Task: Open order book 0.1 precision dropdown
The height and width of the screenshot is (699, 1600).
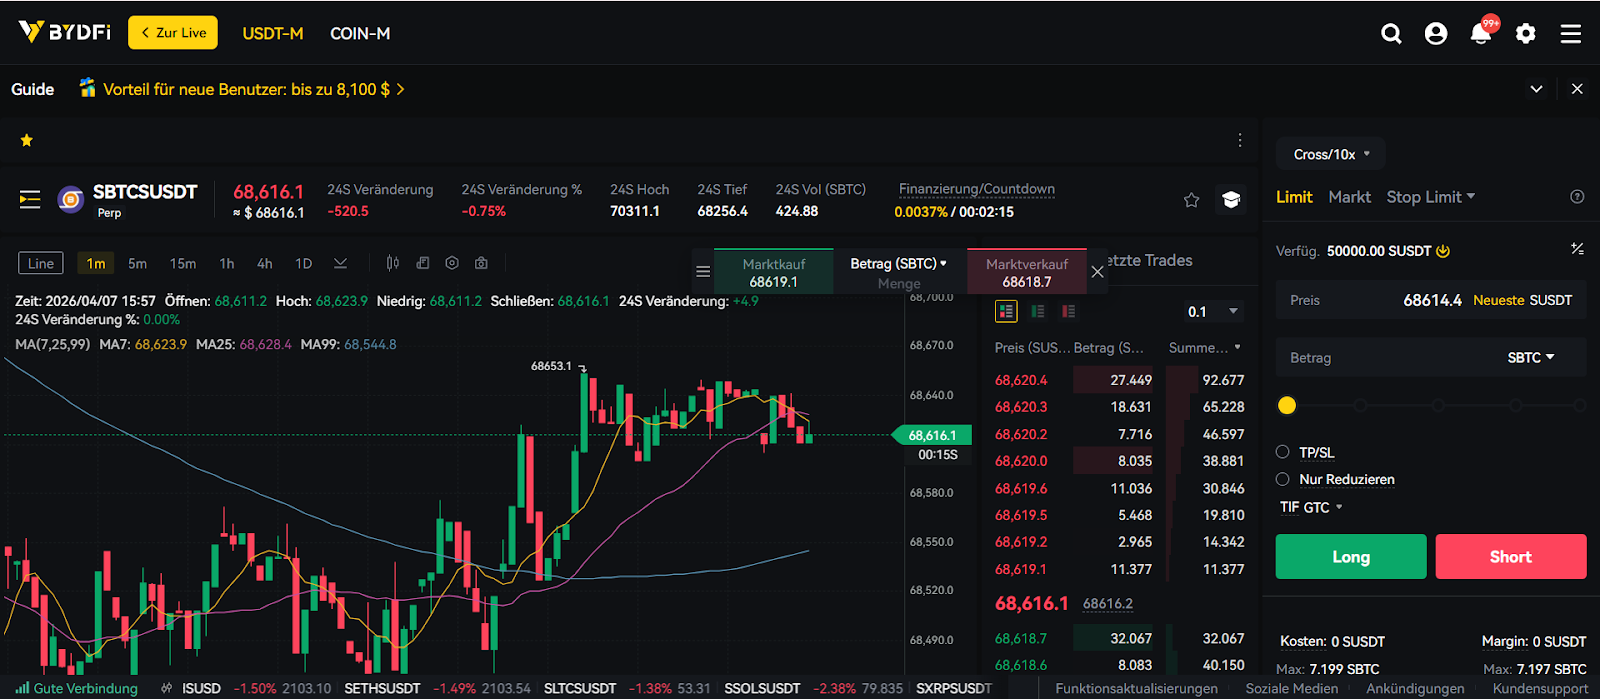Action: coord(1213,312)
